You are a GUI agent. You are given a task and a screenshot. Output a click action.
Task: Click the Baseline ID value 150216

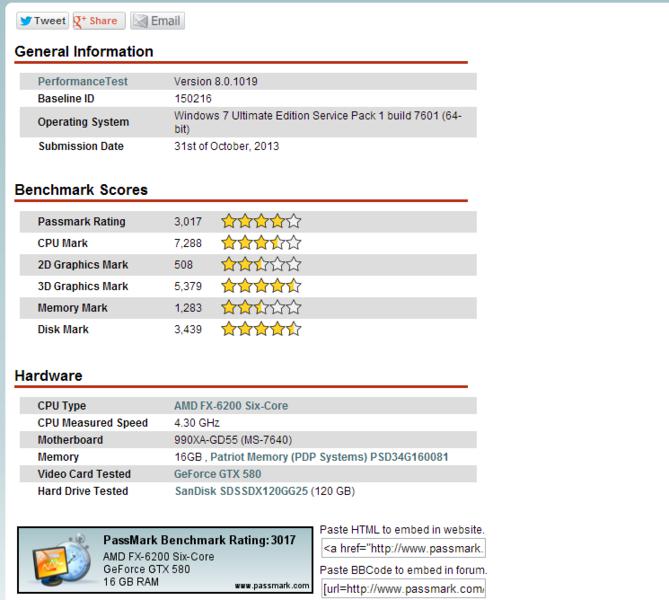(193, 99)
